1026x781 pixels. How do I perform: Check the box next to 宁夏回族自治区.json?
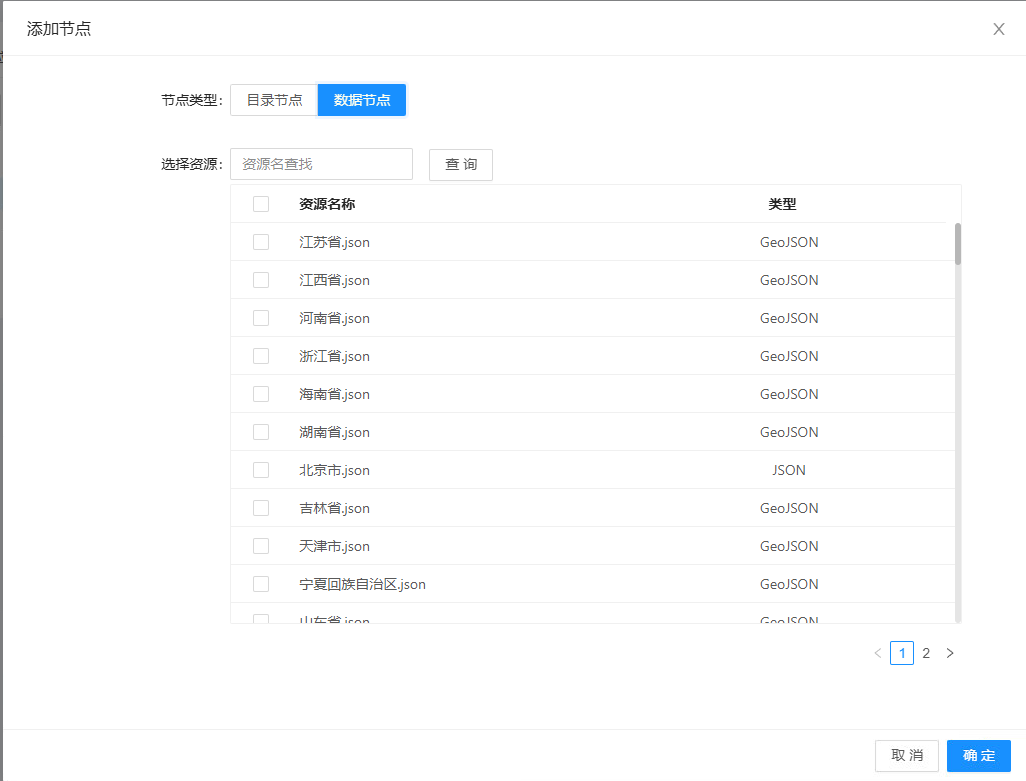(261, 583)
